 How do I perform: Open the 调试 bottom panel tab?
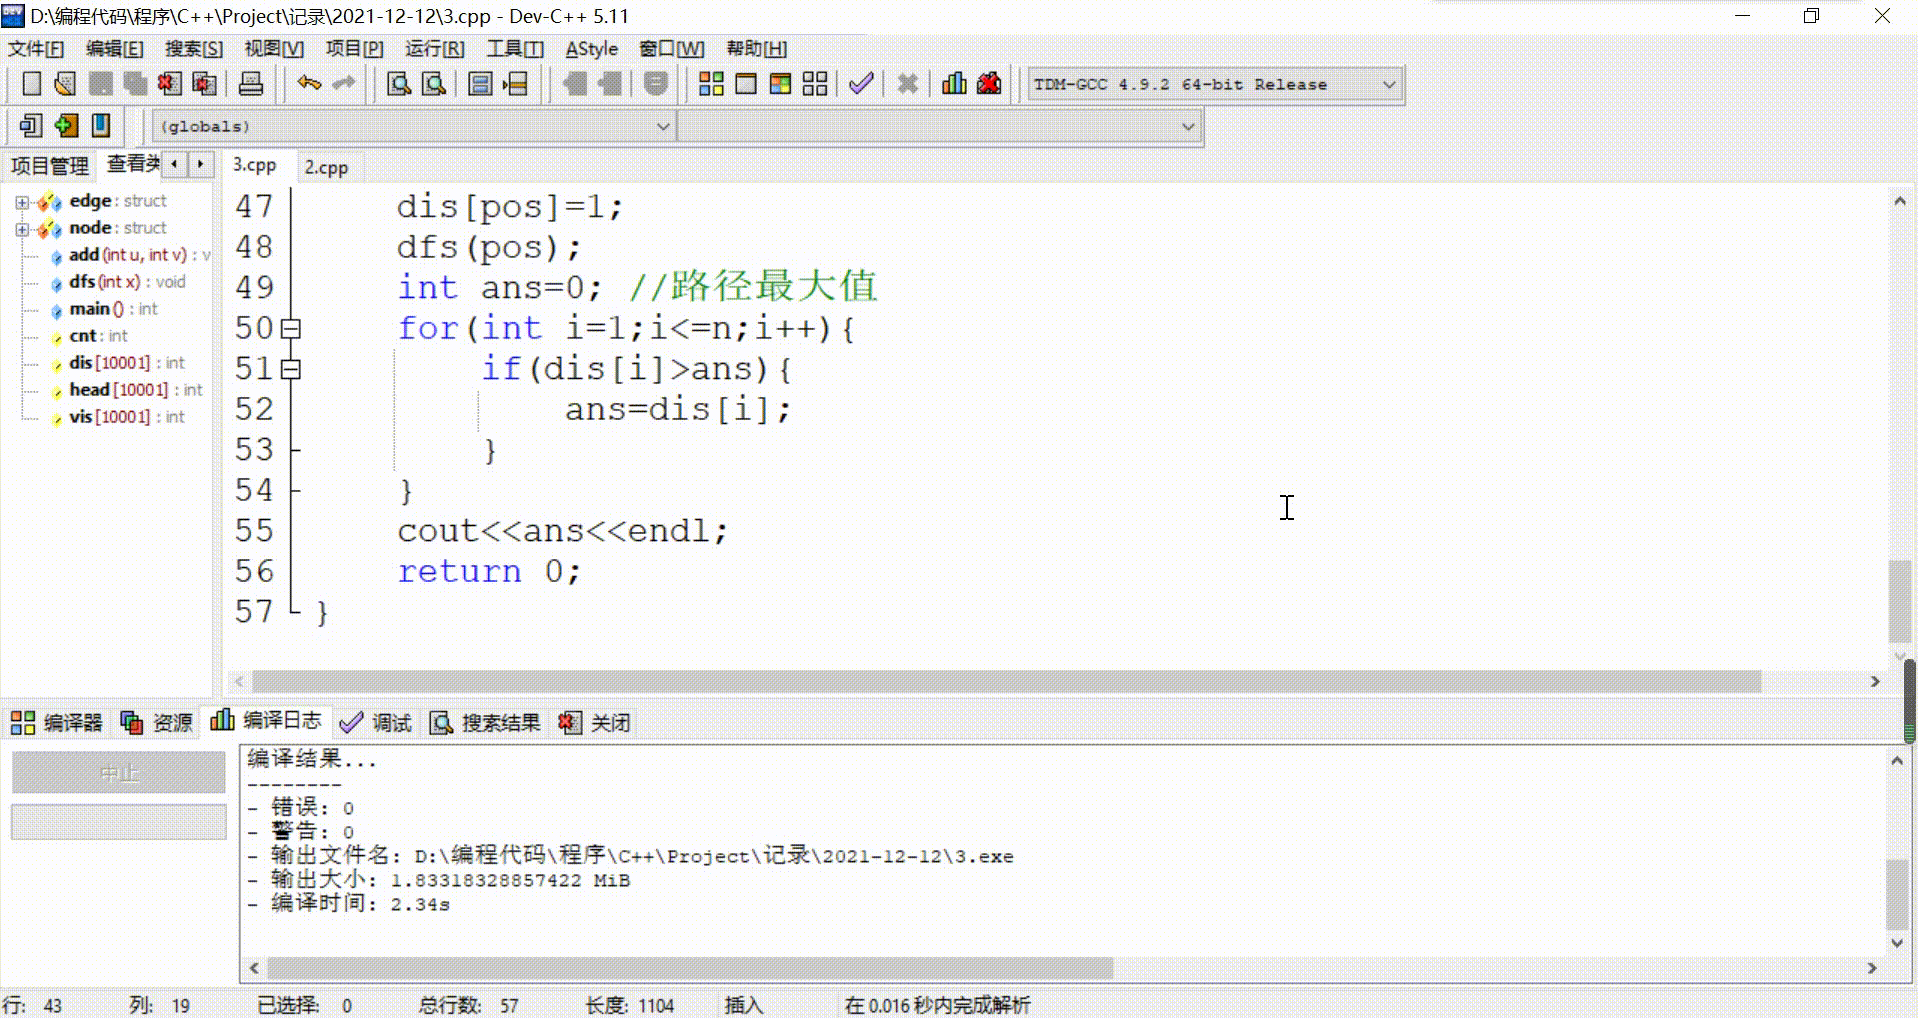pyautogui.click(x=376, y=722)
